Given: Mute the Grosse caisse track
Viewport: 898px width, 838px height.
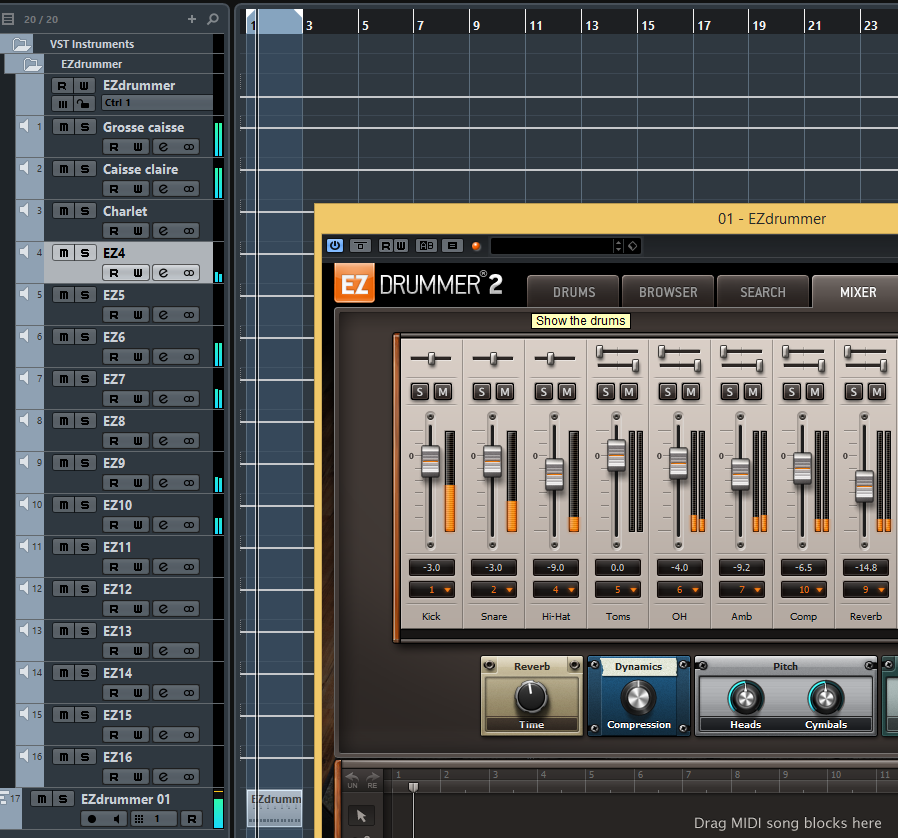Looking at the screenshot, I should [64, 127].
